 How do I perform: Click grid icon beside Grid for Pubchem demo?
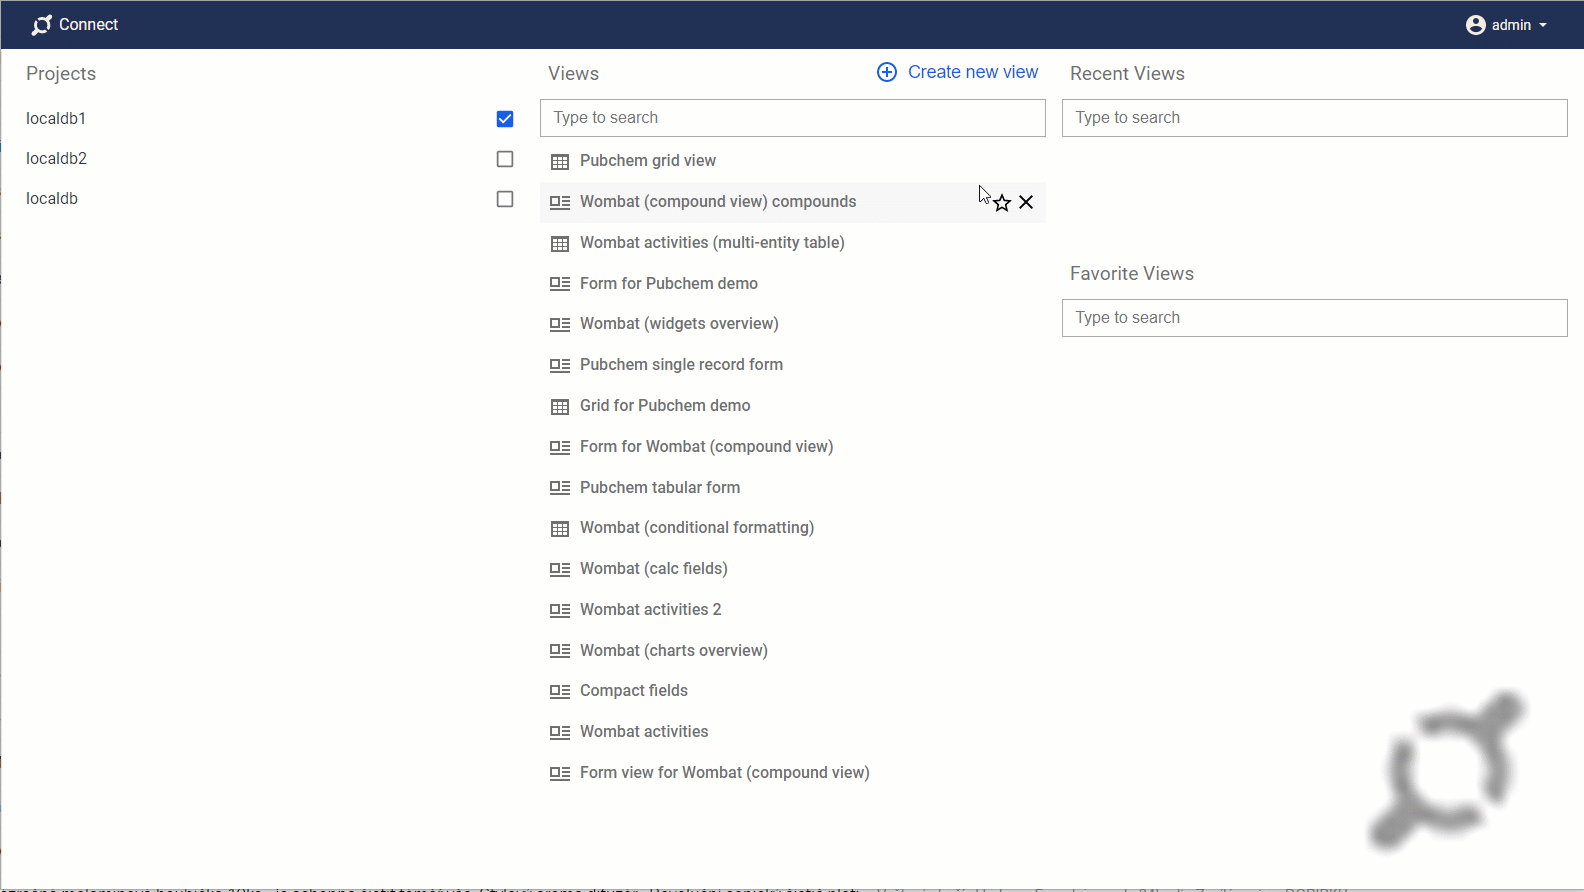(560, 407)
